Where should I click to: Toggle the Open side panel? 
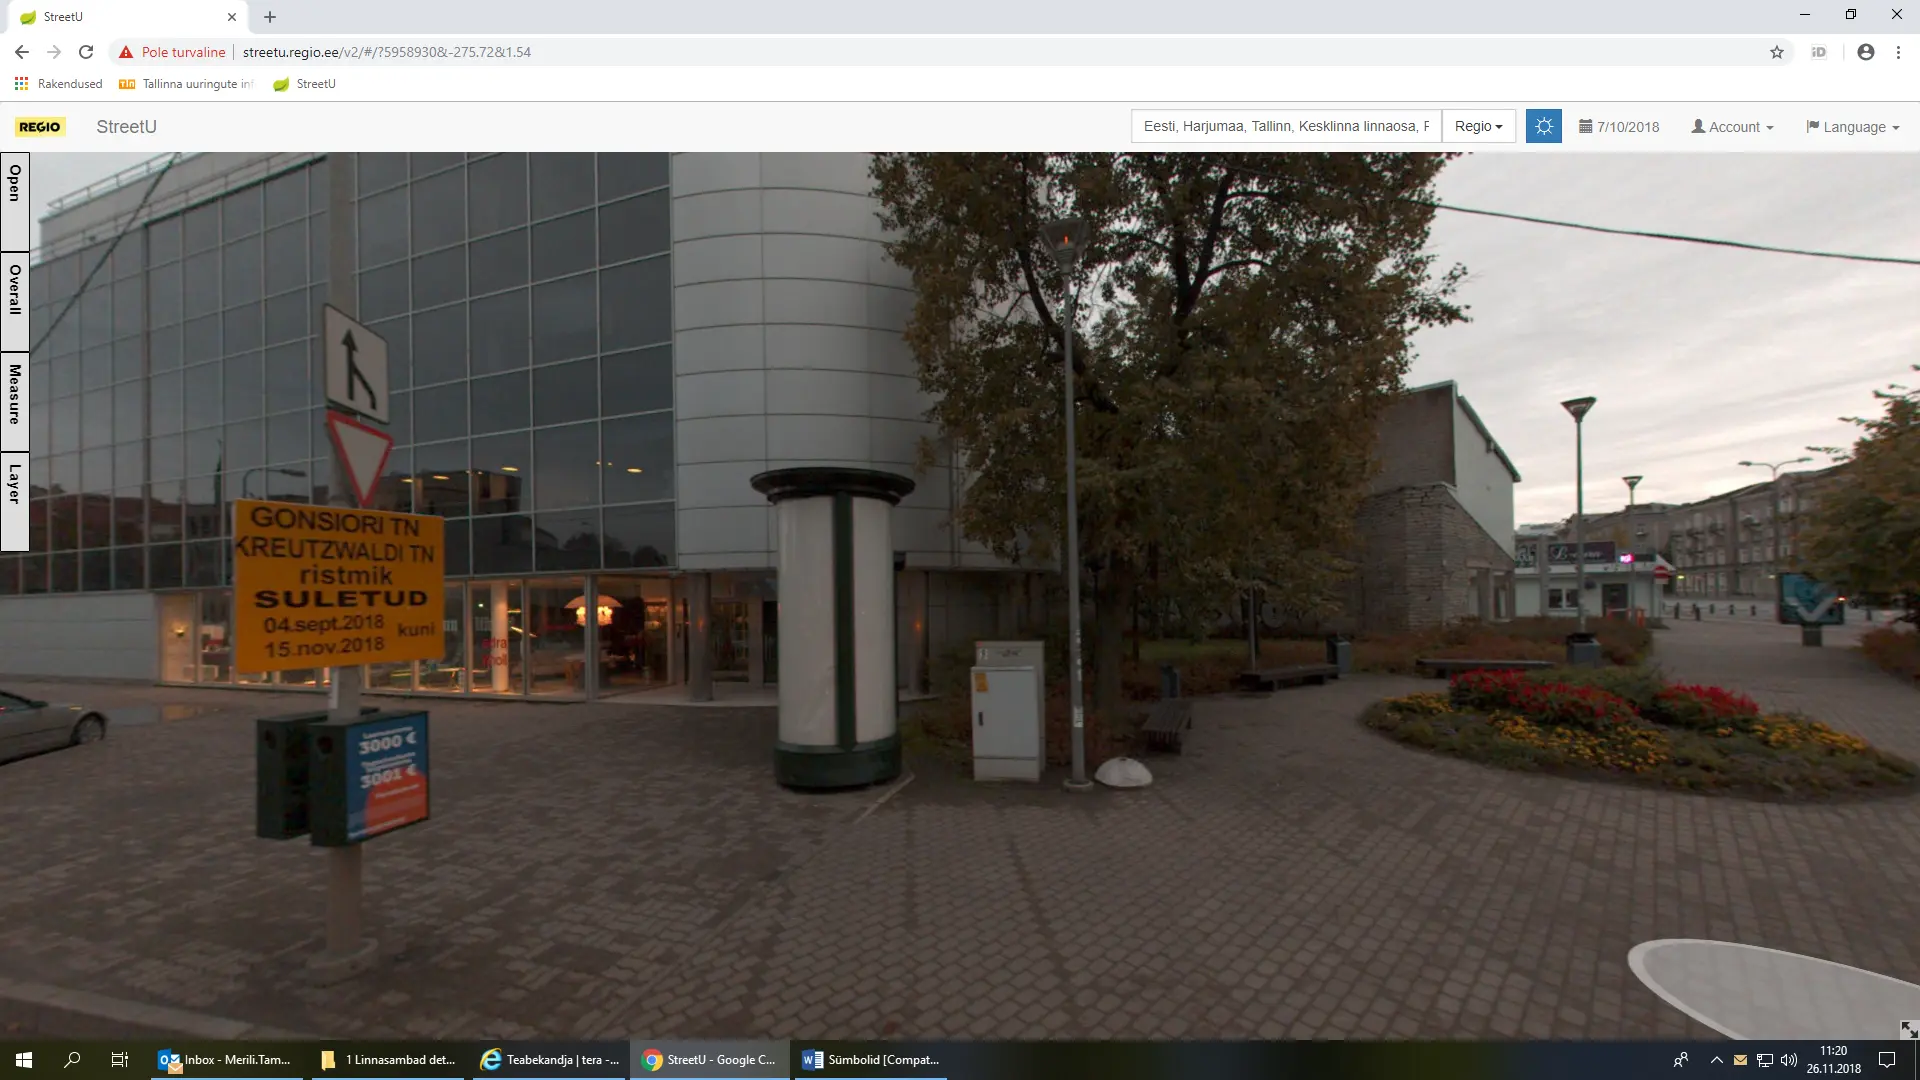click(x=15, y=201)
